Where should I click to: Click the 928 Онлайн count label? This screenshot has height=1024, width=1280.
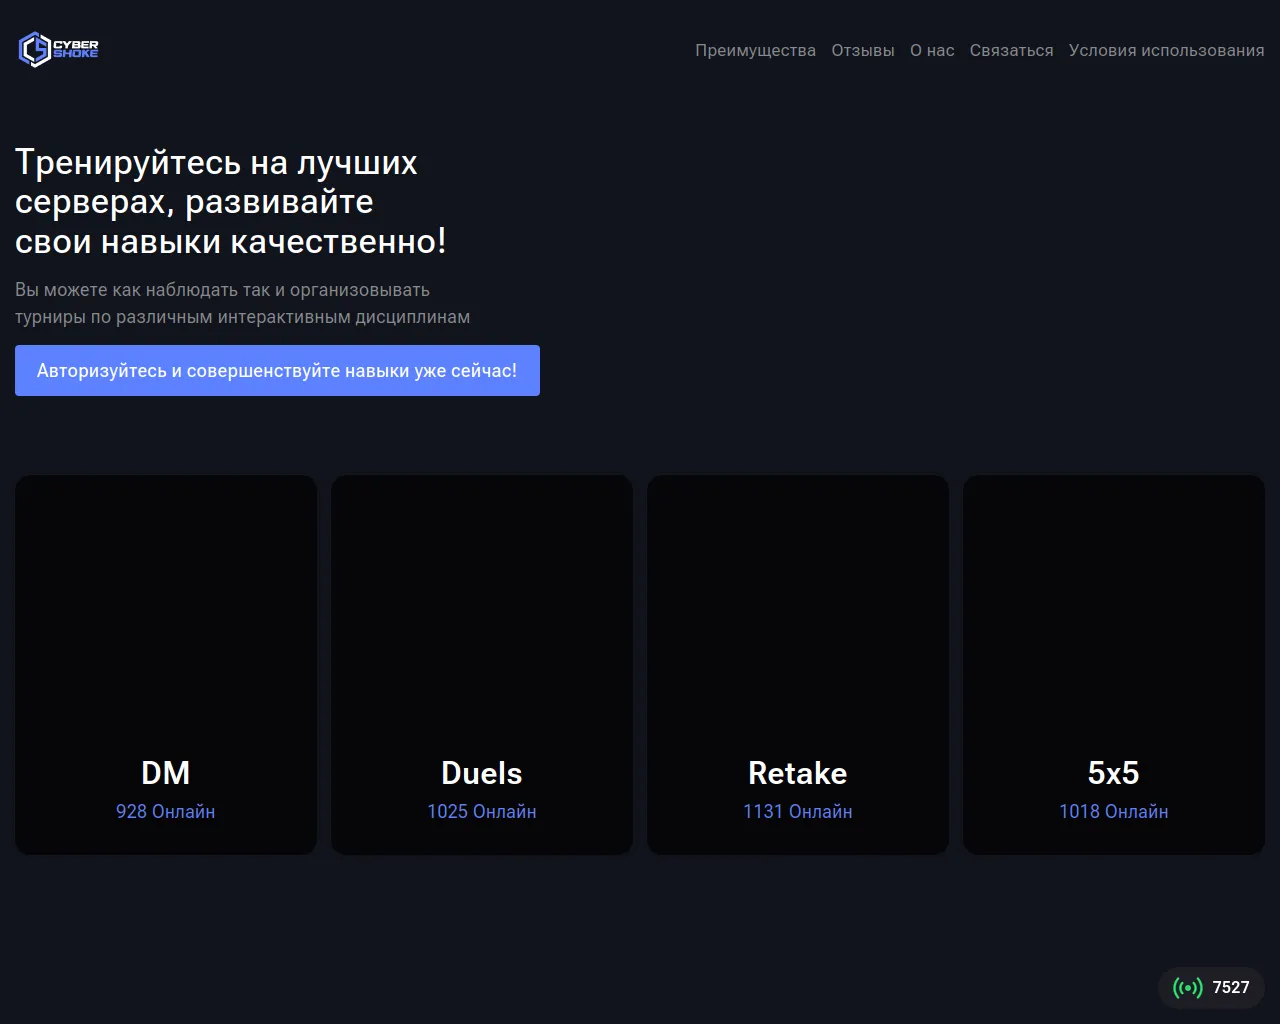[x=166, y=812]
